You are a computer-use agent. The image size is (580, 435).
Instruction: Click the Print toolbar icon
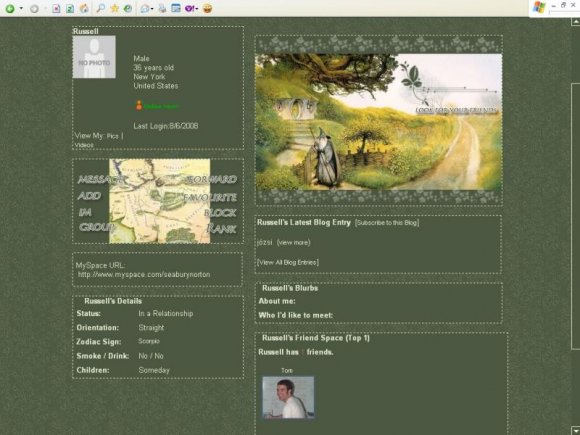[162, 9]
